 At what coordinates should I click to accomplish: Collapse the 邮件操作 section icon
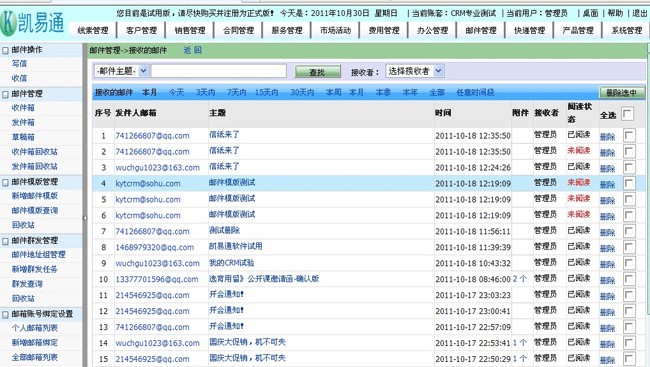click(x=5, y=50)
